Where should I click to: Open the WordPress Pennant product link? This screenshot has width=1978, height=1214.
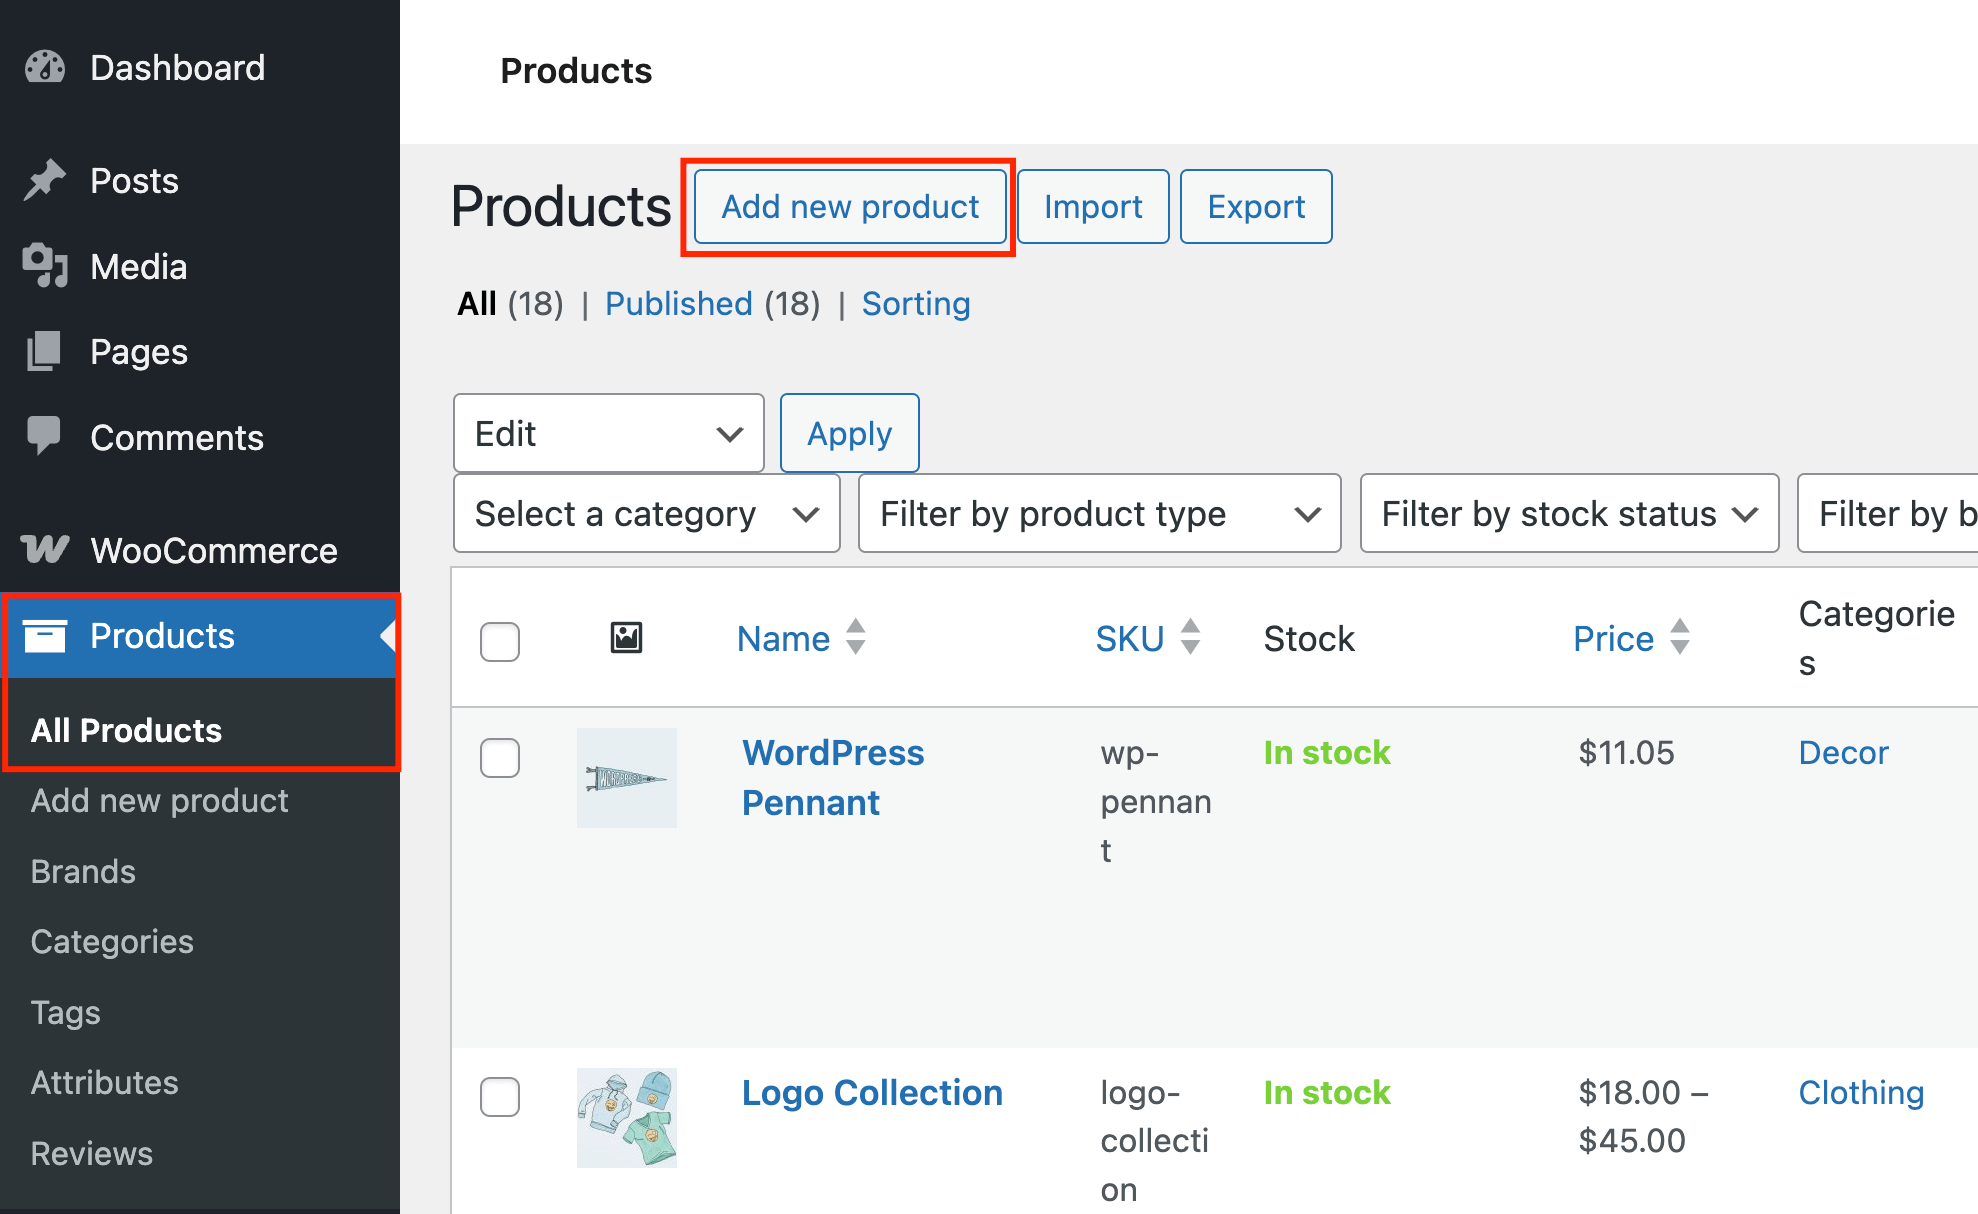pos(833,778)
